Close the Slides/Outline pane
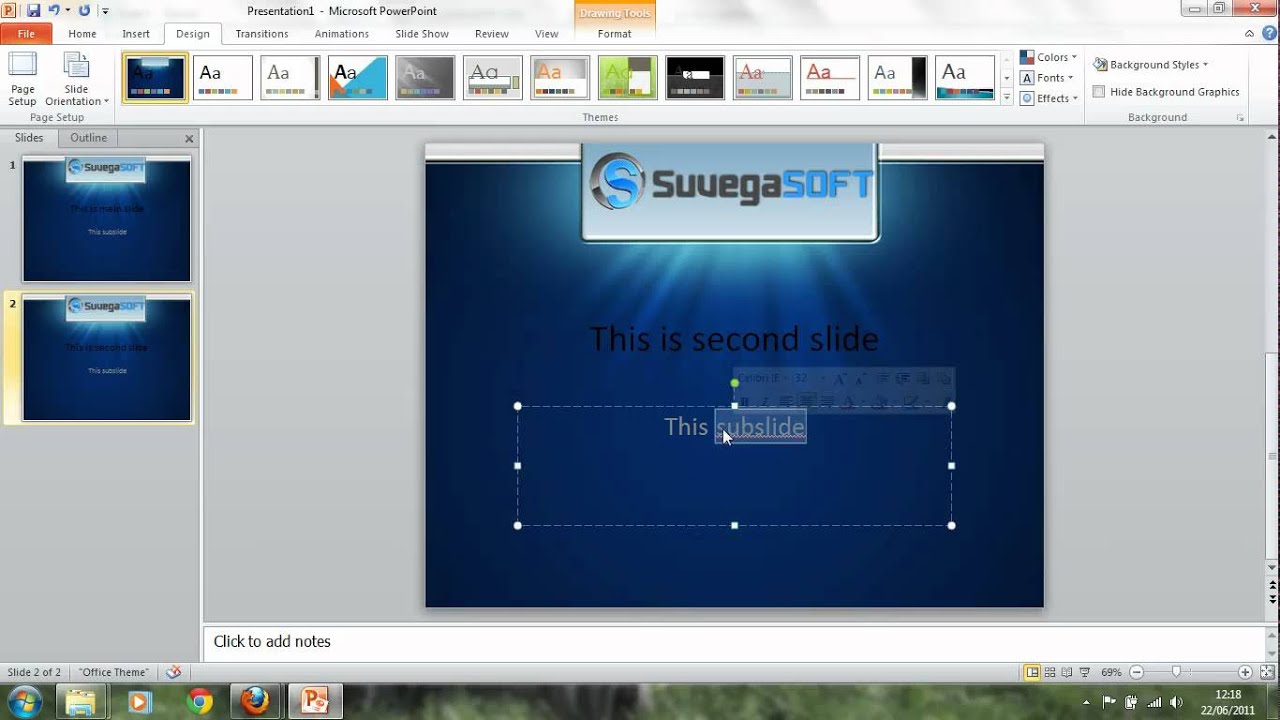The image size is (1280, 720). click(x=189, y=139)
